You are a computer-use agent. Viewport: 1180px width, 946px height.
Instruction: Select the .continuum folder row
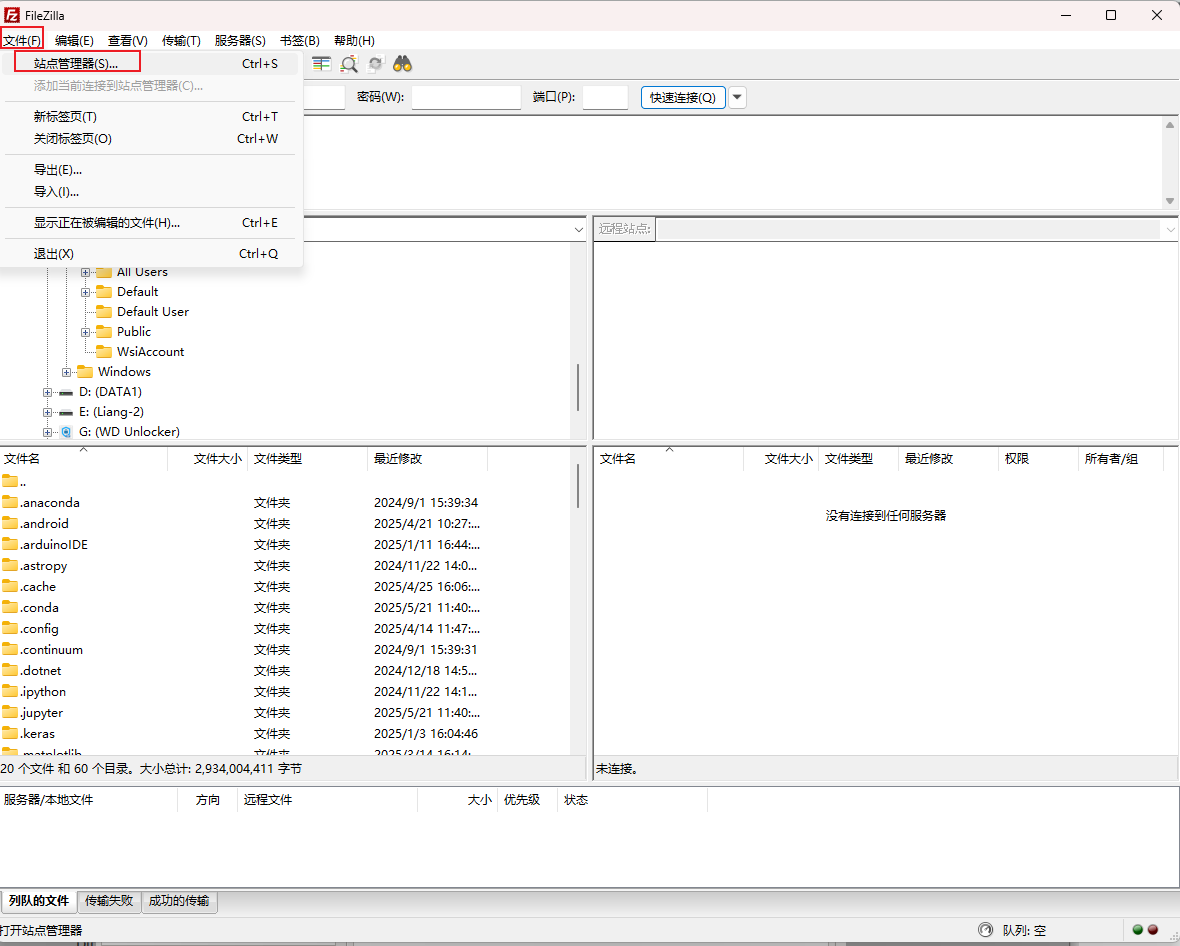286,649
